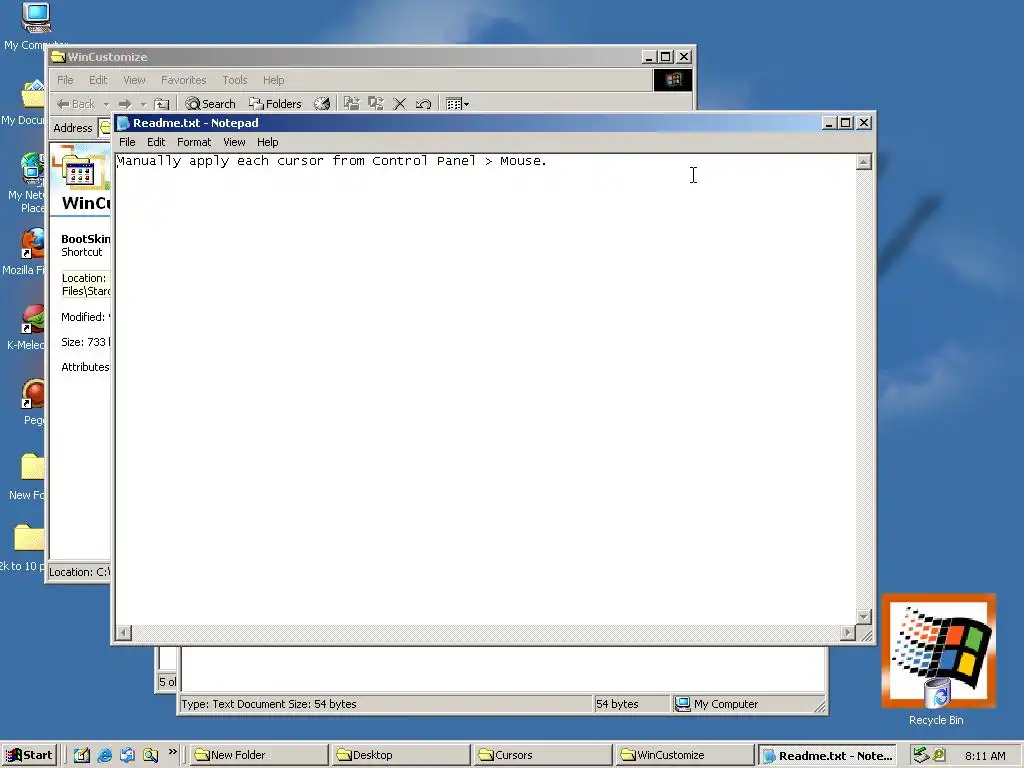The width and height of the screenshot is (1024, 768).
Task: Click the Start button
Action: tap(29, 755)
